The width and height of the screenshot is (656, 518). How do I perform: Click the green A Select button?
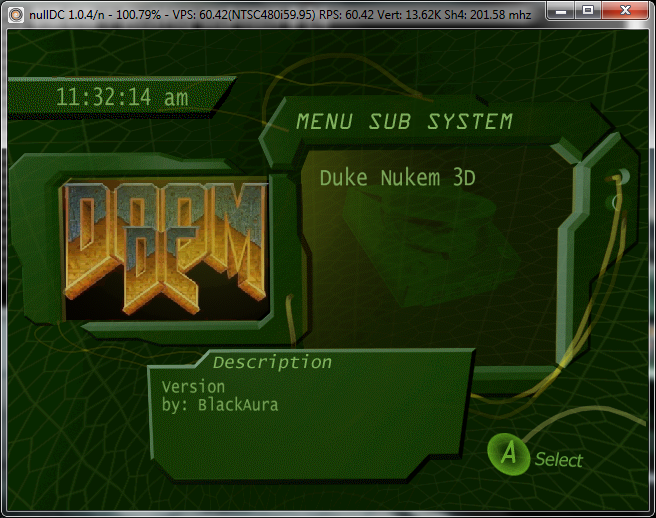[x=508, y=454]
